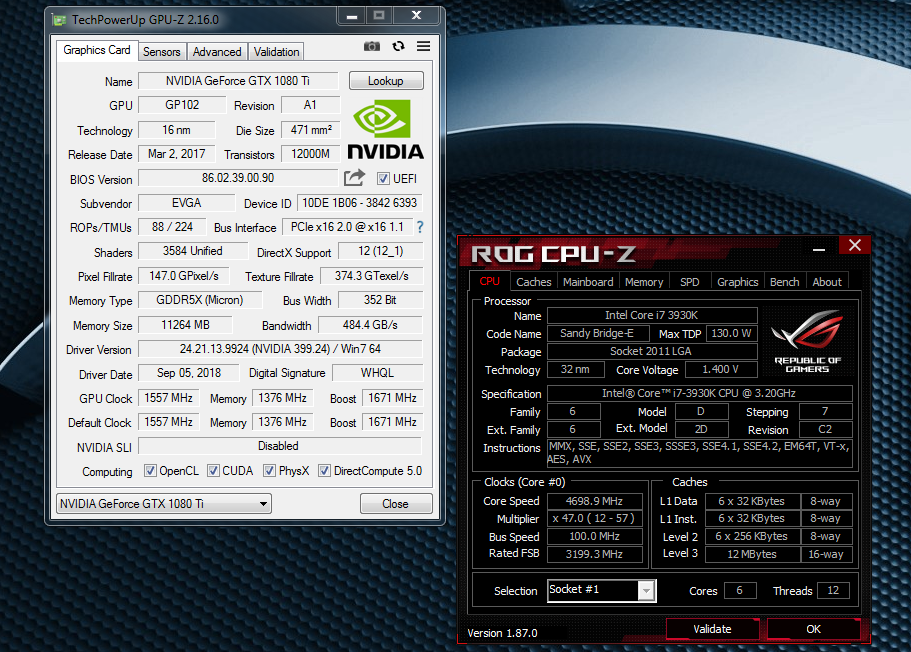
Task: Switch to the Mainboard tab
Action: (x=588, y=282)
